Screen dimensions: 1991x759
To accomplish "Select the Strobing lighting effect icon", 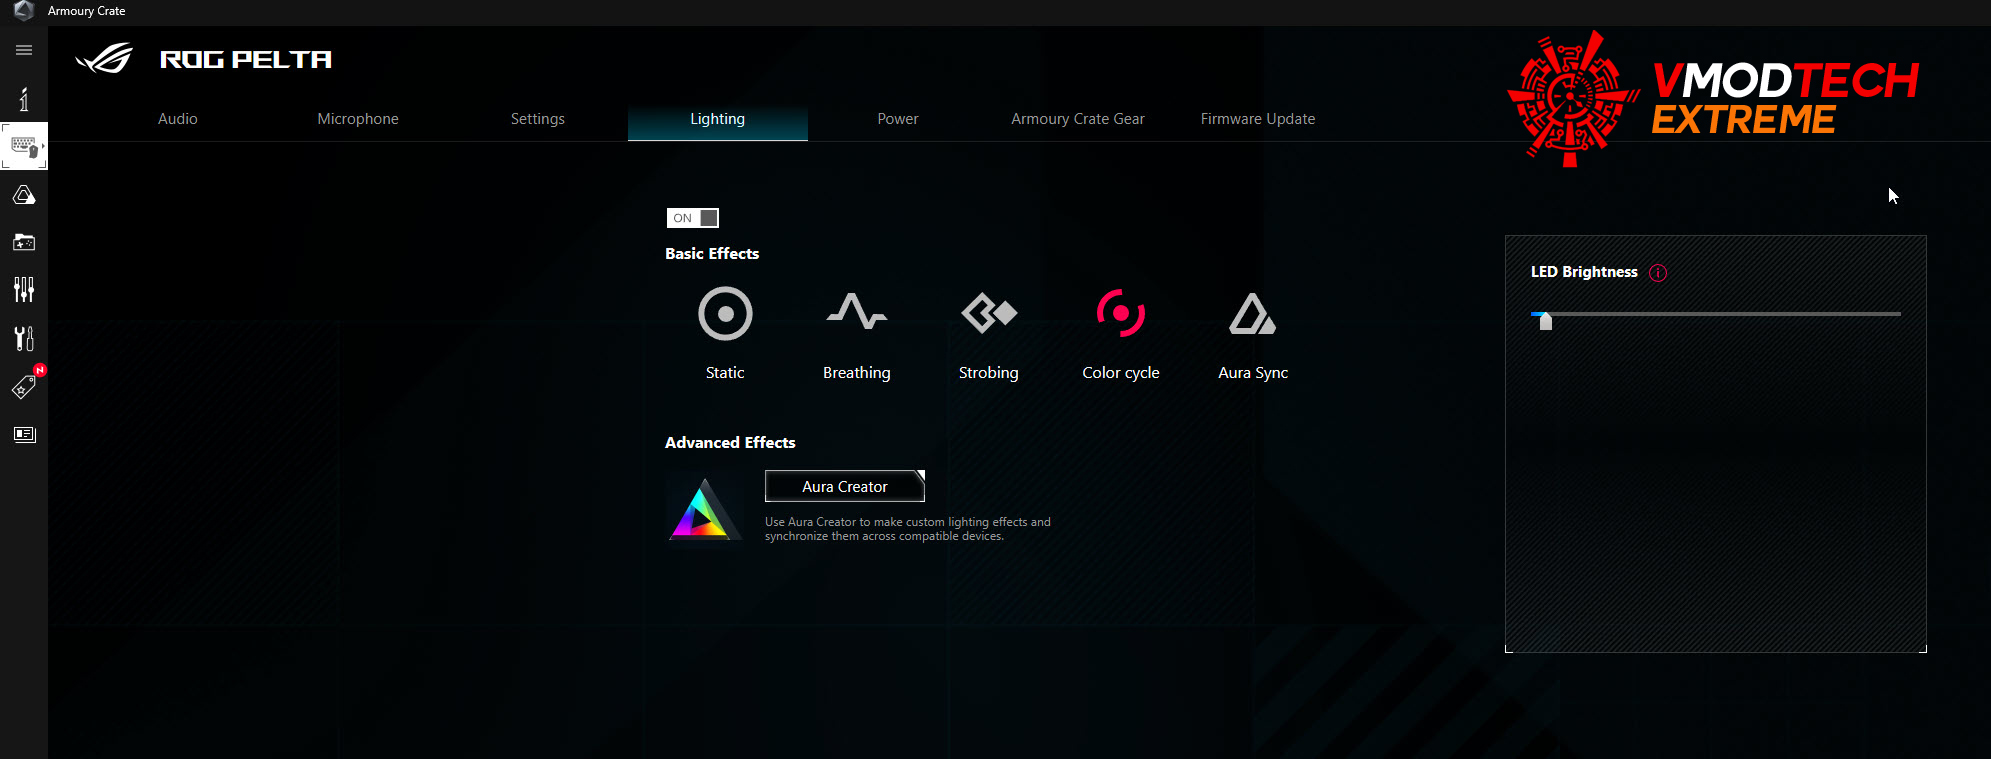I will tap(989, 313).
